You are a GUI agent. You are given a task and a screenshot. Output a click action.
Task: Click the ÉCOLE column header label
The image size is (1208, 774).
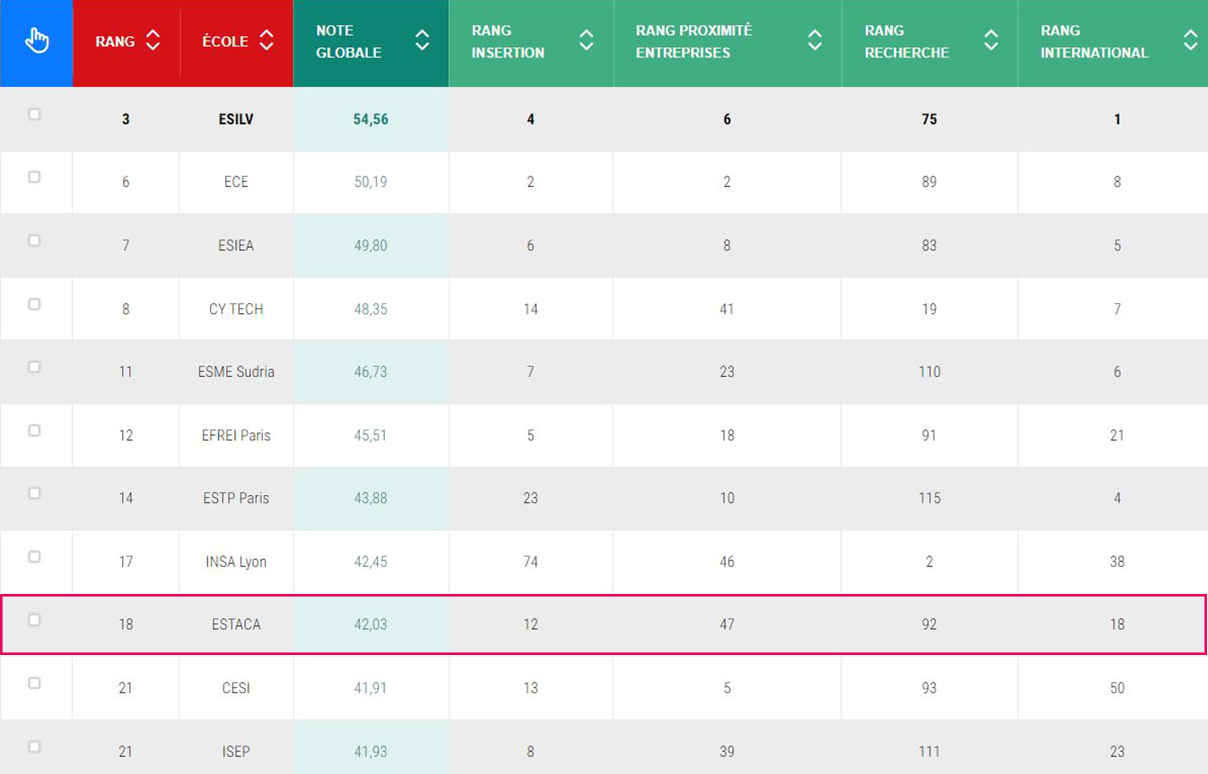[x=225, y=42]
